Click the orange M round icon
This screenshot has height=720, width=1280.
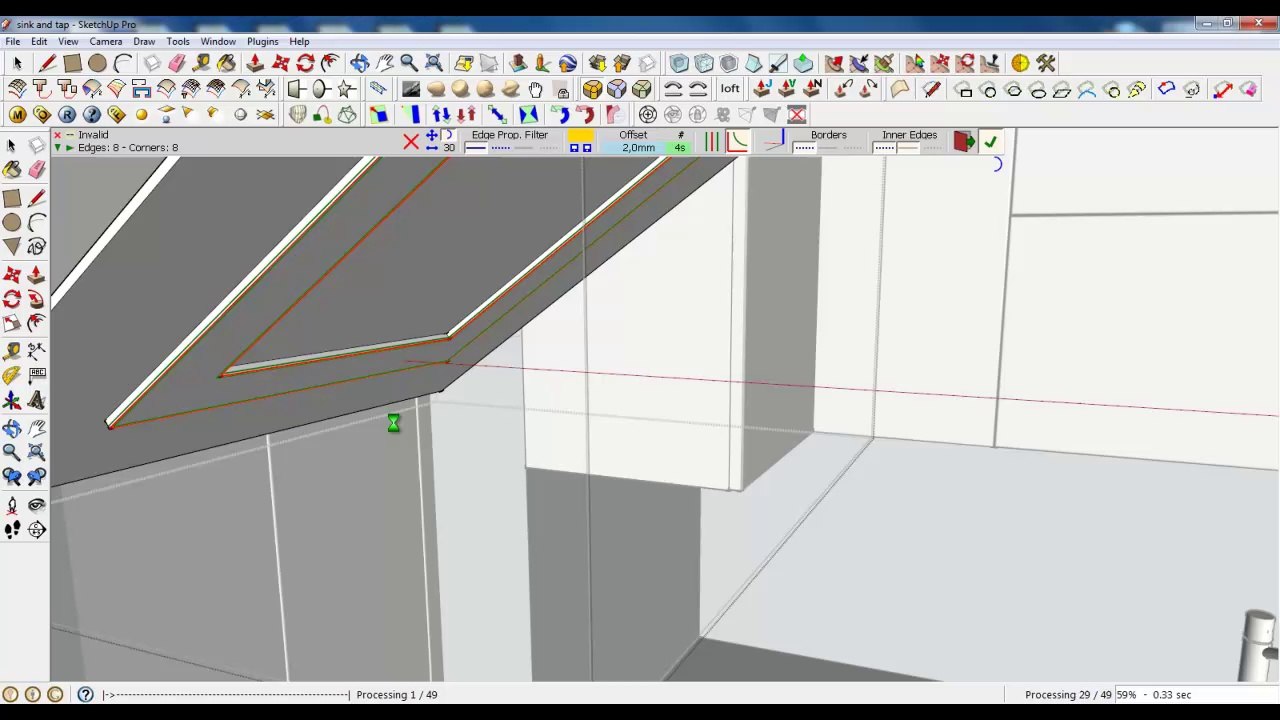tap(17, 115)
